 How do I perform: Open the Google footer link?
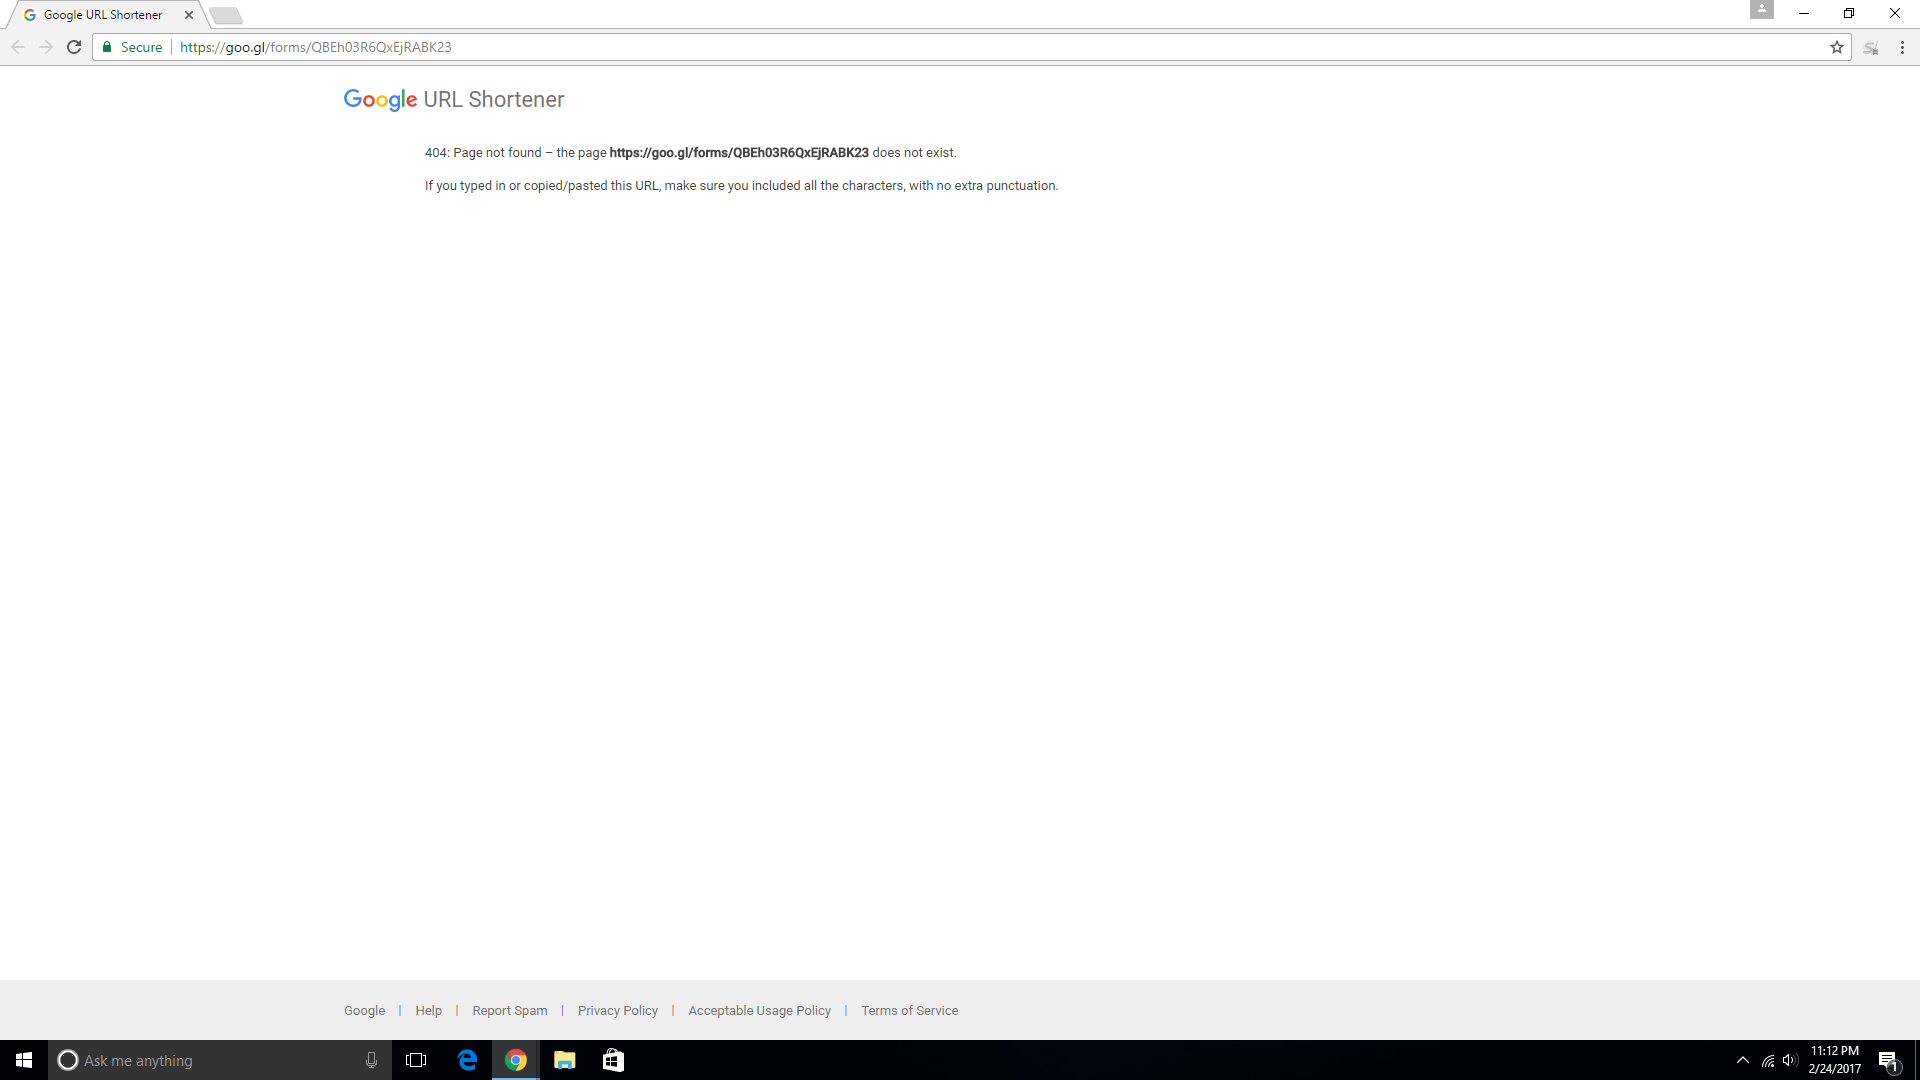tap(364, 1011)
